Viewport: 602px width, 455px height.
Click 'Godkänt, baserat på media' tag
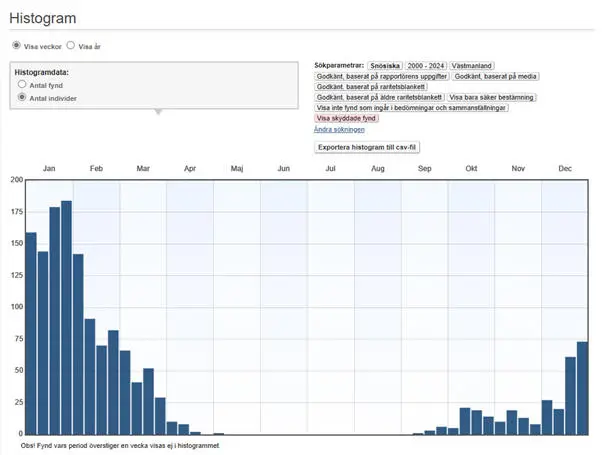click(493, 75)
